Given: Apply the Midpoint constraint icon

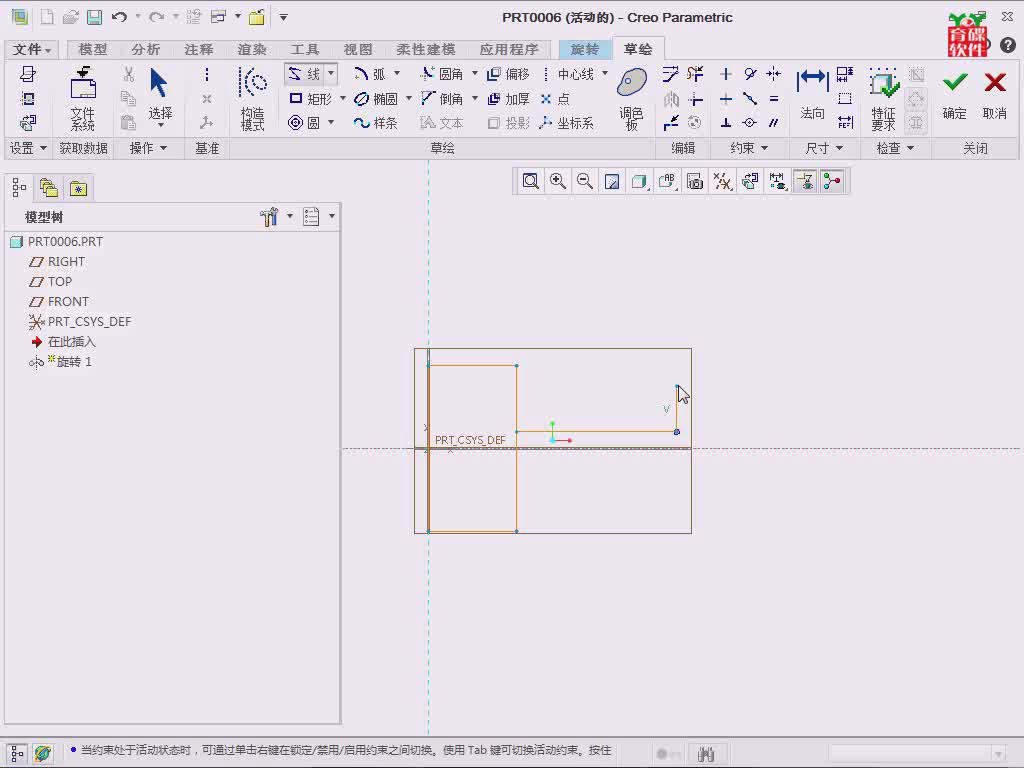Looking at the screenshot, I should pyautogui.click(x=750, y=99).
